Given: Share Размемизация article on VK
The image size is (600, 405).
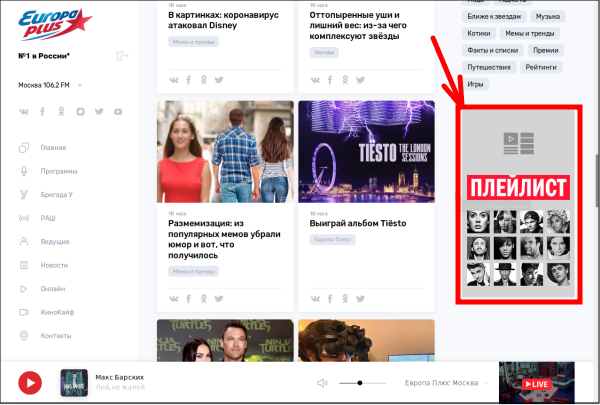Looking at the screenshot, I should 174,299.
